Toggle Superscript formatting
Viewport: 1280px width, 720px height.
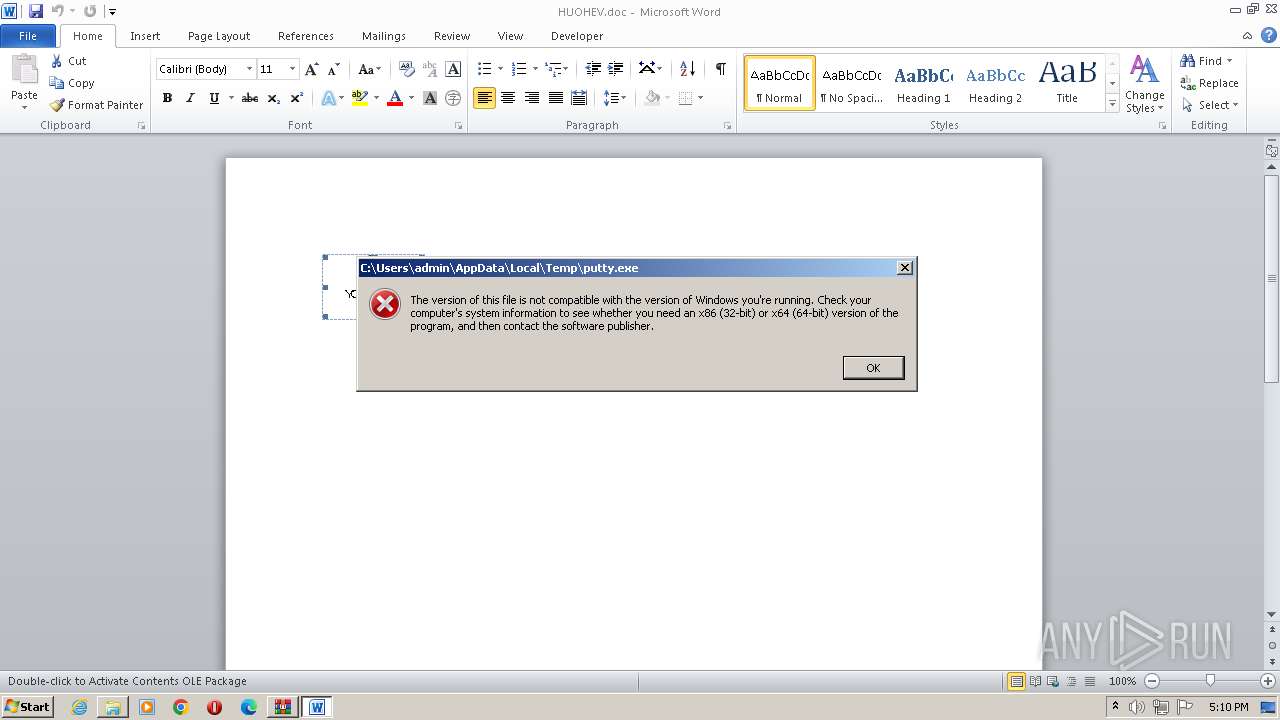click(x=297, y=98)
